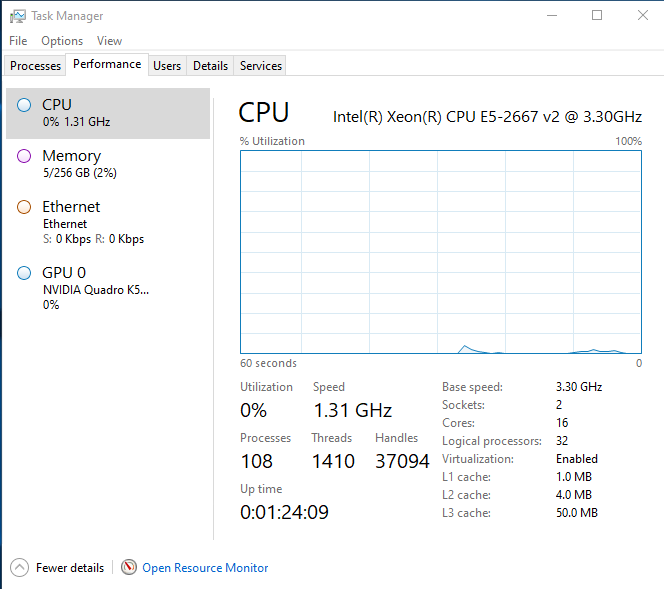Switch to the Details tab
The image size is (664, 589).
[210, 66]
